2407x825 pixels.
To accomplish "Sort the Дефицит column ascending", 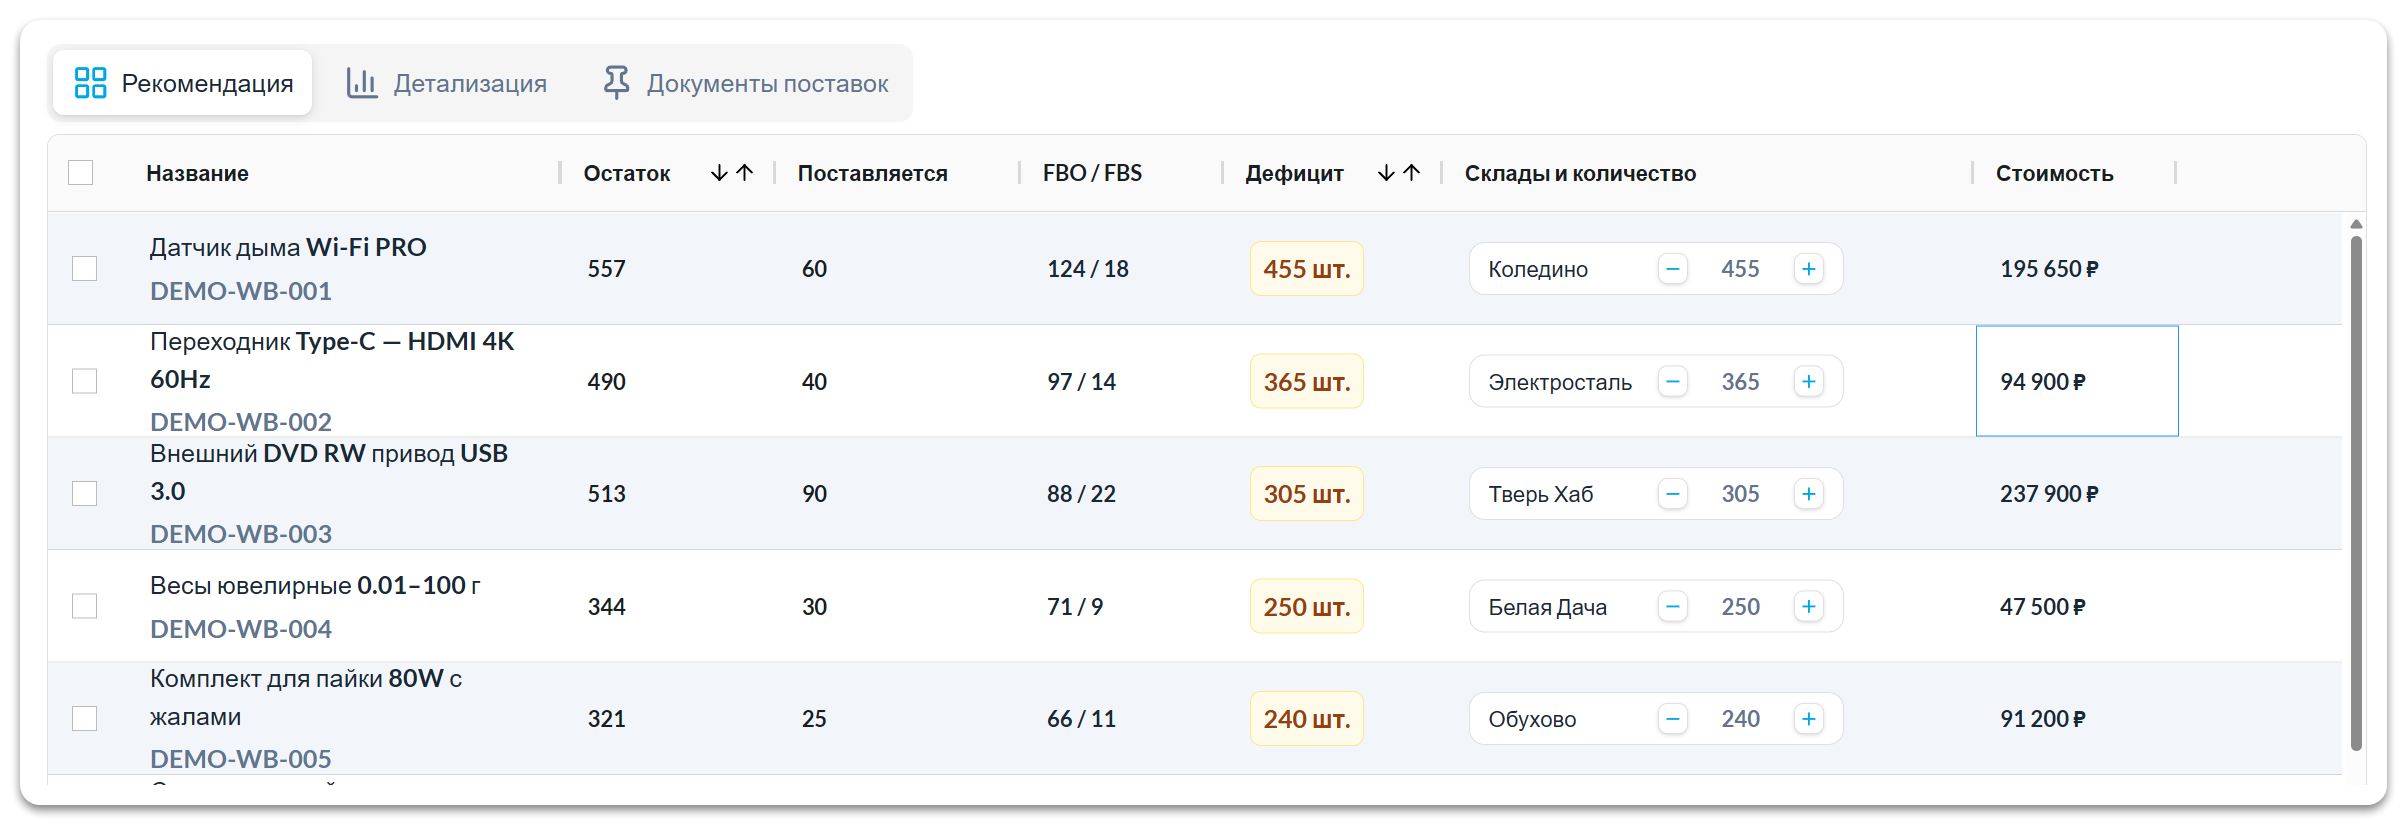I will click(x=1412, y=173).
